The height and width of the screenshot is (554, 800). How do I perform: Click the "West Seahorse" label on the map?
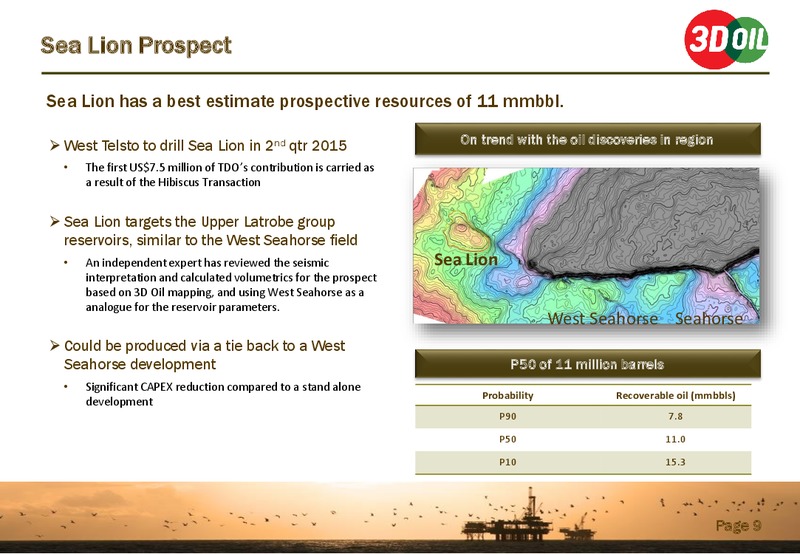point(603,318)
